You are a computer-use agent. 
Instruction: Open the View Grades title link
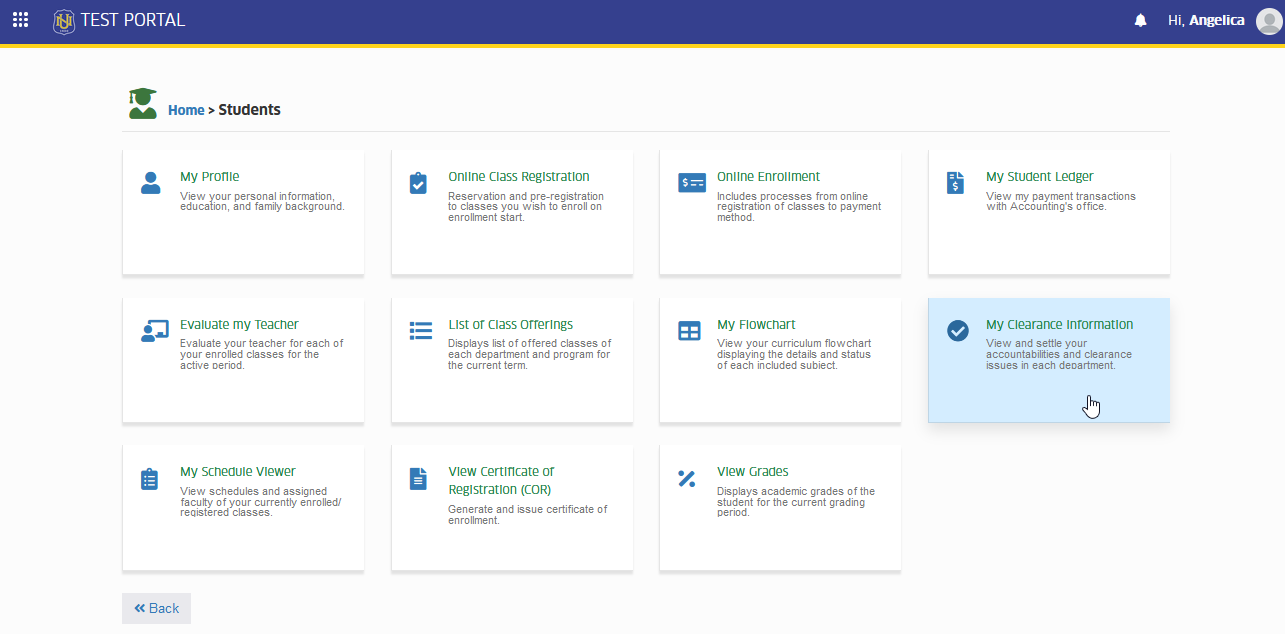point(753,471)
